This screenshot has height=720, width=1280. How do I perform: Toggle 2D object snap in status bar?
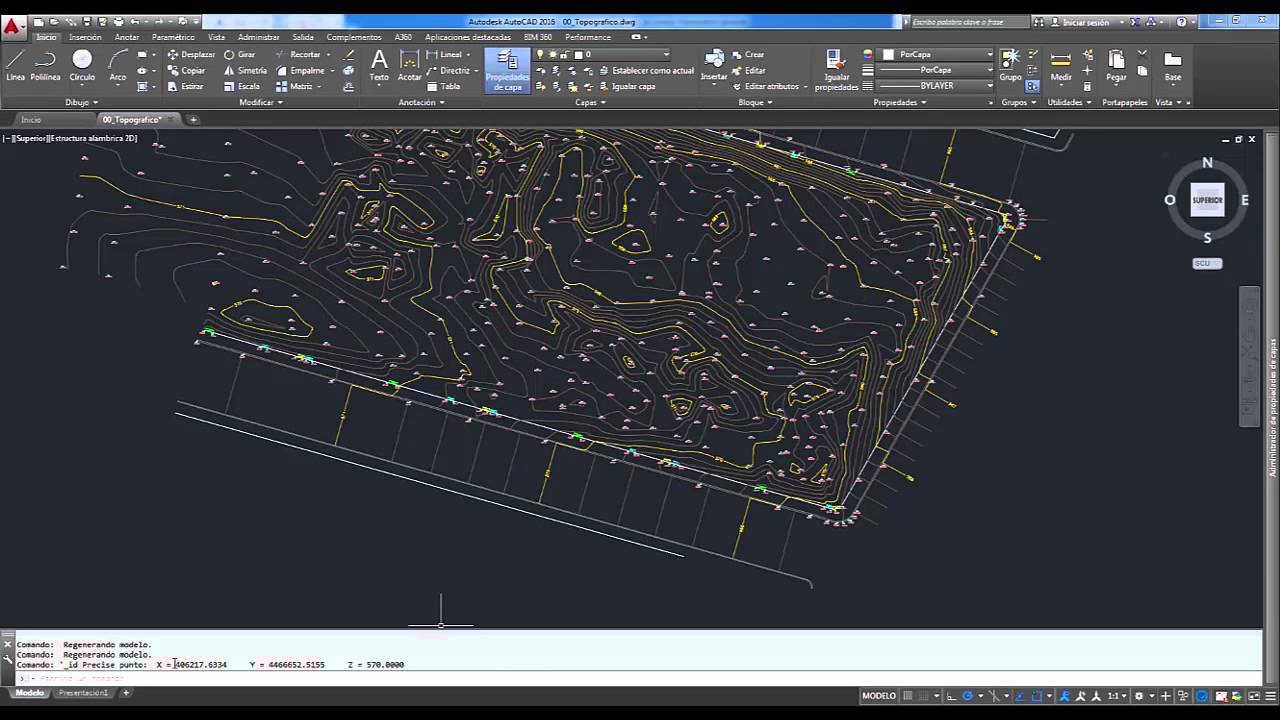pos(1037,696)
